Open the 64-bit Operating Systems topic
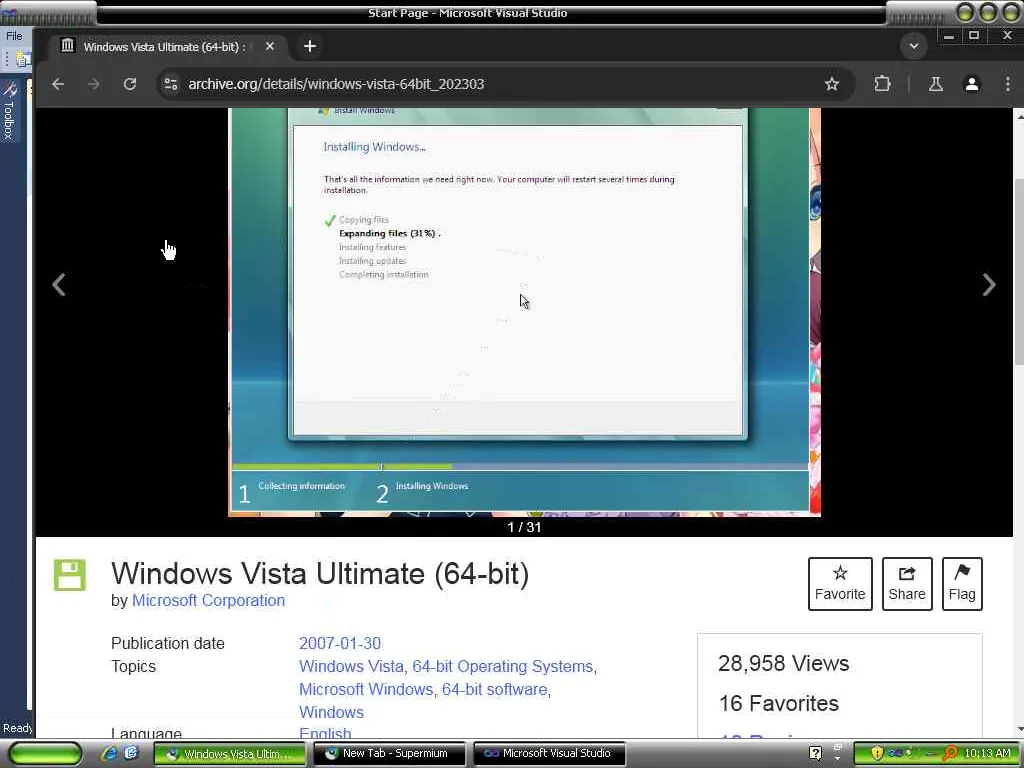Viewport: 1024px width, 768px height. [x=502, y=667]
